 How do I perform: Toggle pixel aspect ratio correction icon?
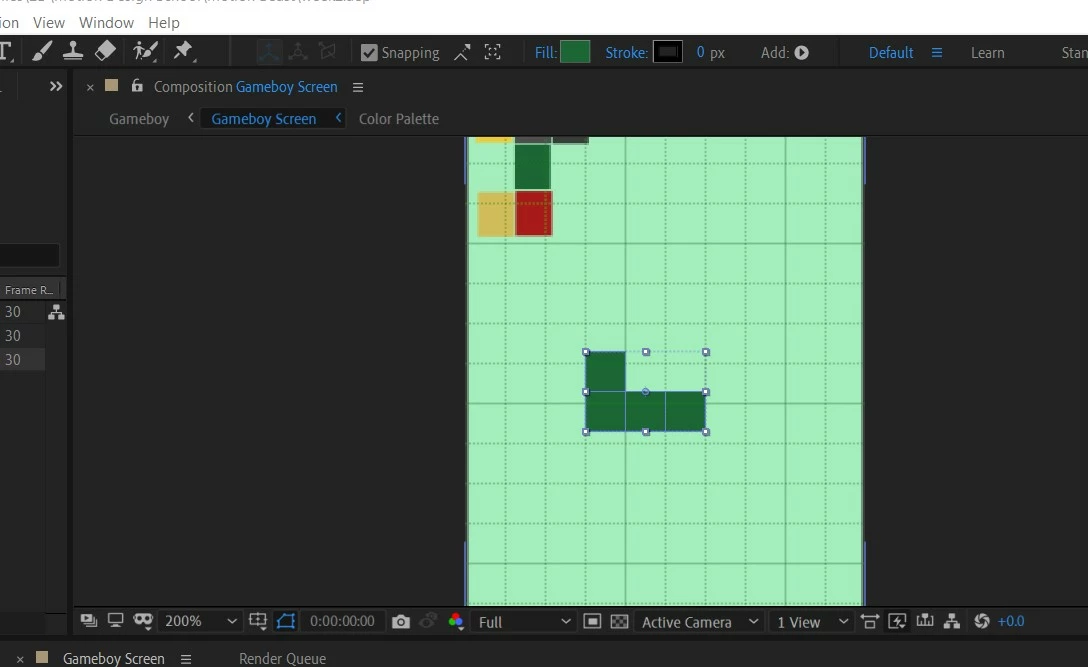click(869, 621)
